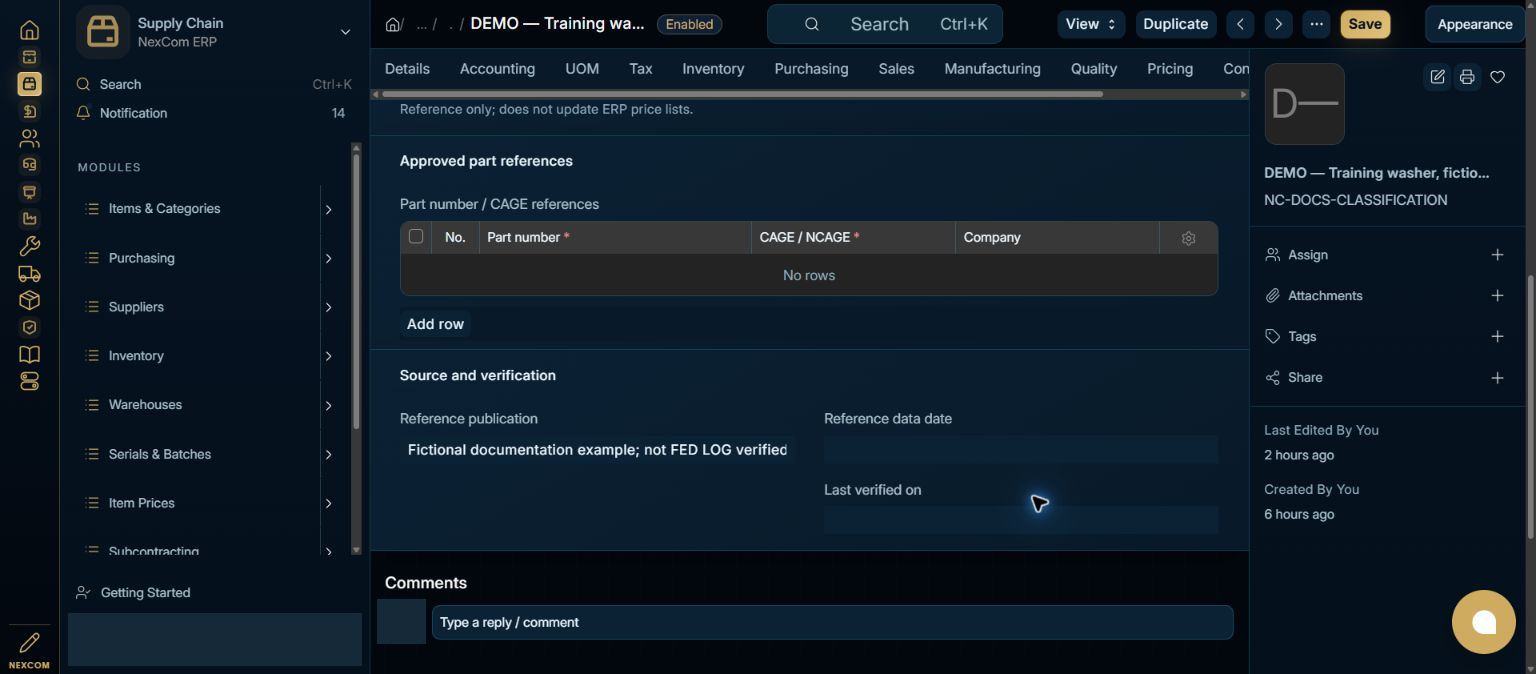Go to next record arrow
This screenshot has width=1536, height=674.
[1278, 24]
